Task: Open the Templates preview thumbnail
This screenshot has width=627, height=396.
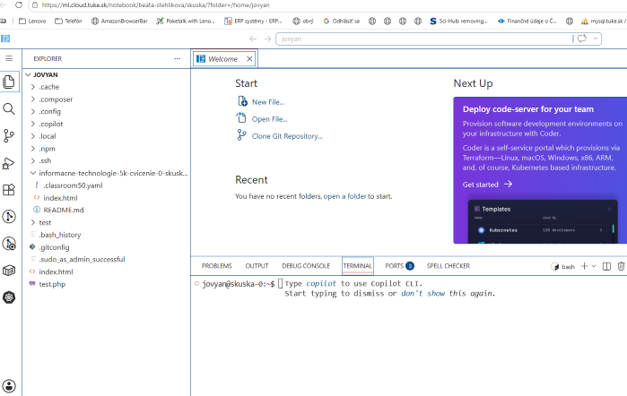Action: pyautogui.click(x=543, y=222)
